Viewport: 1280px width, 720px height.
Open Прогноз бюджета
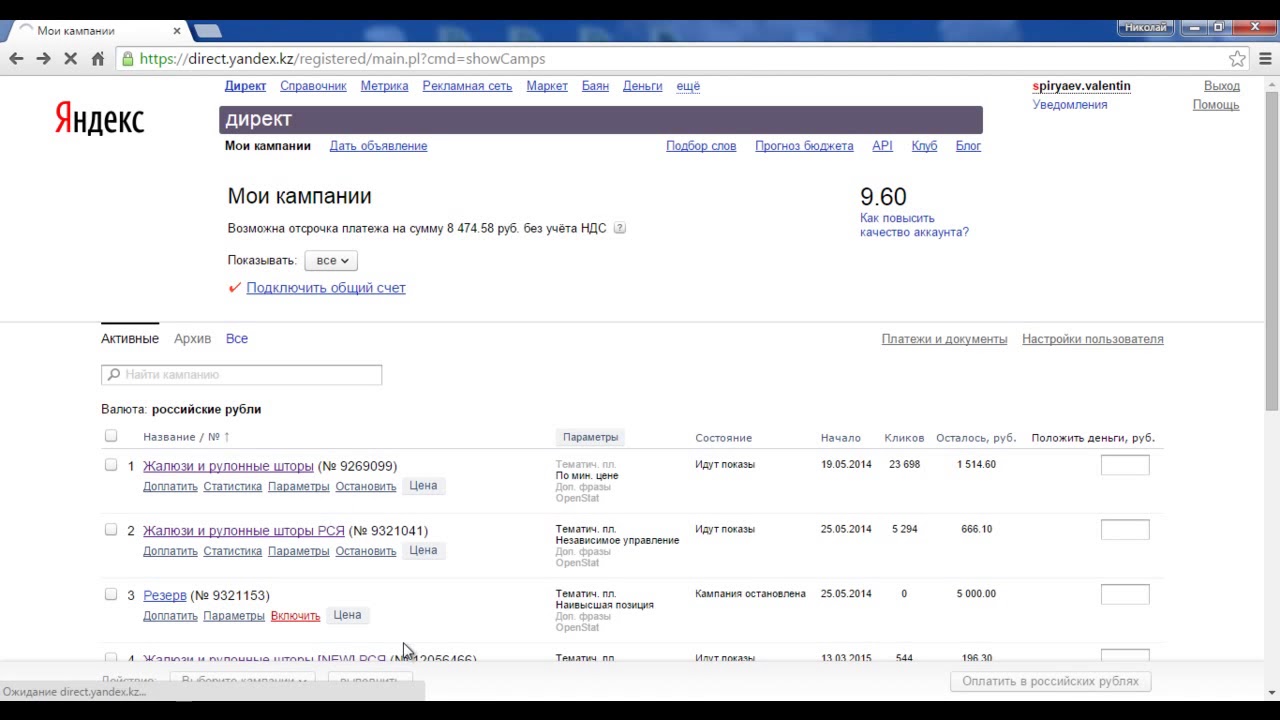point(804,146)
